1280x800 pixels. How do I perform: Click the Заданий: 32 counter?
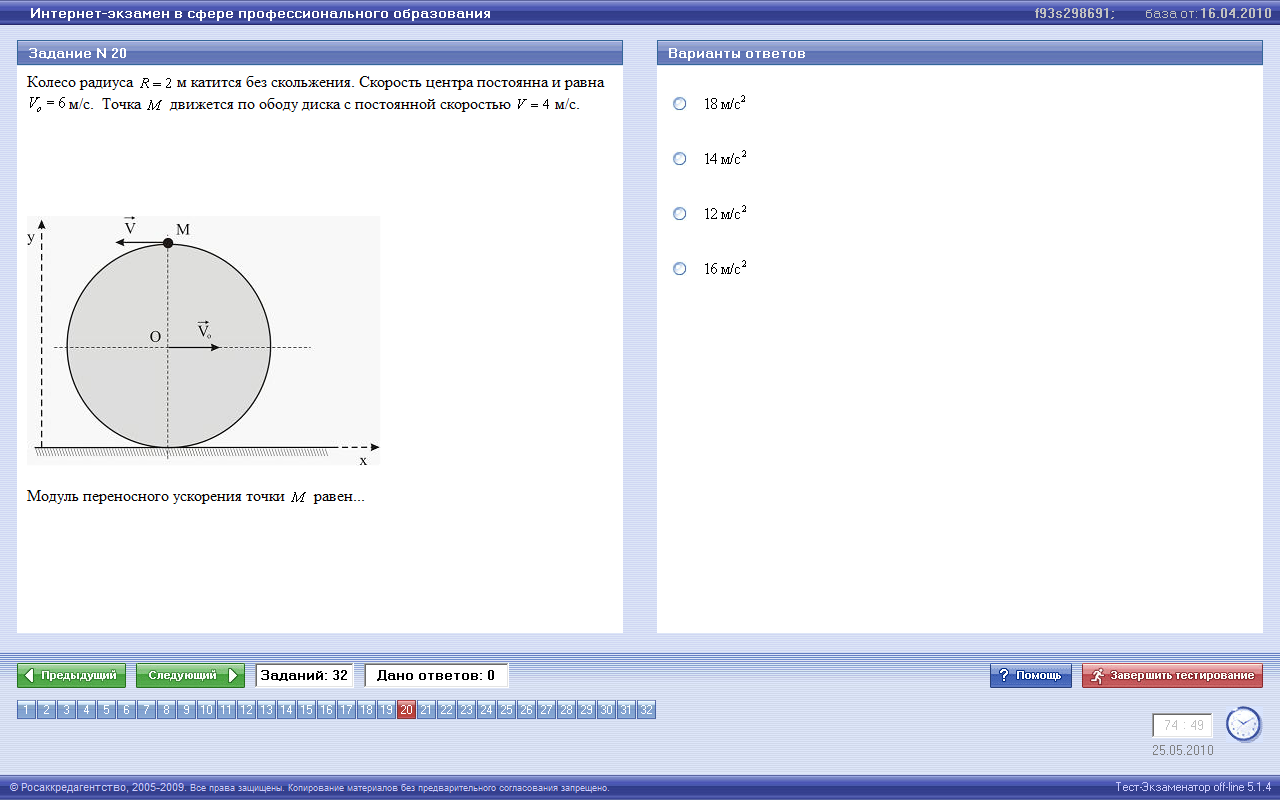click(x=304, y=676)
